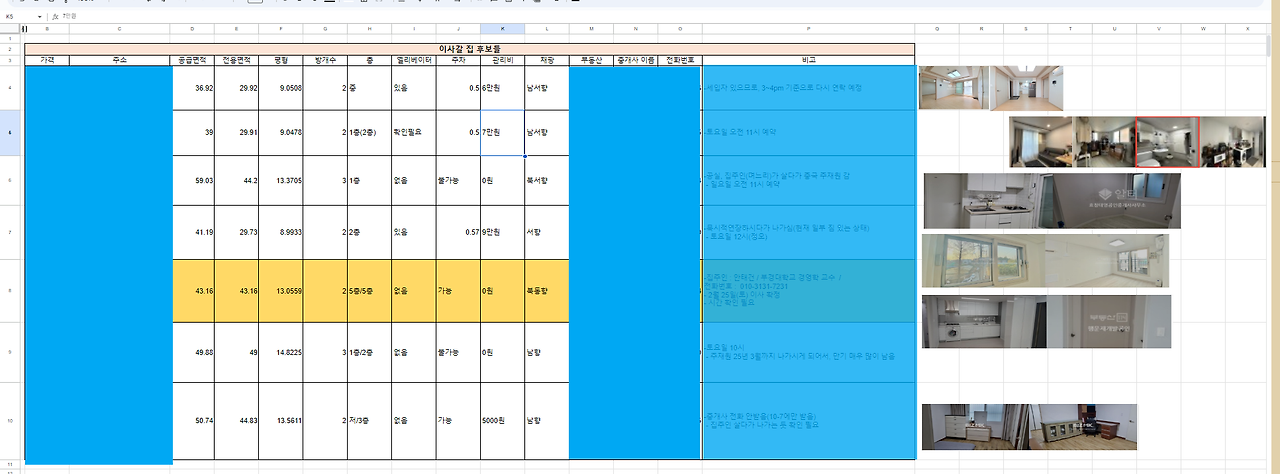
Task: Click the '6만원' cell
Action: [x=502, y=88]
